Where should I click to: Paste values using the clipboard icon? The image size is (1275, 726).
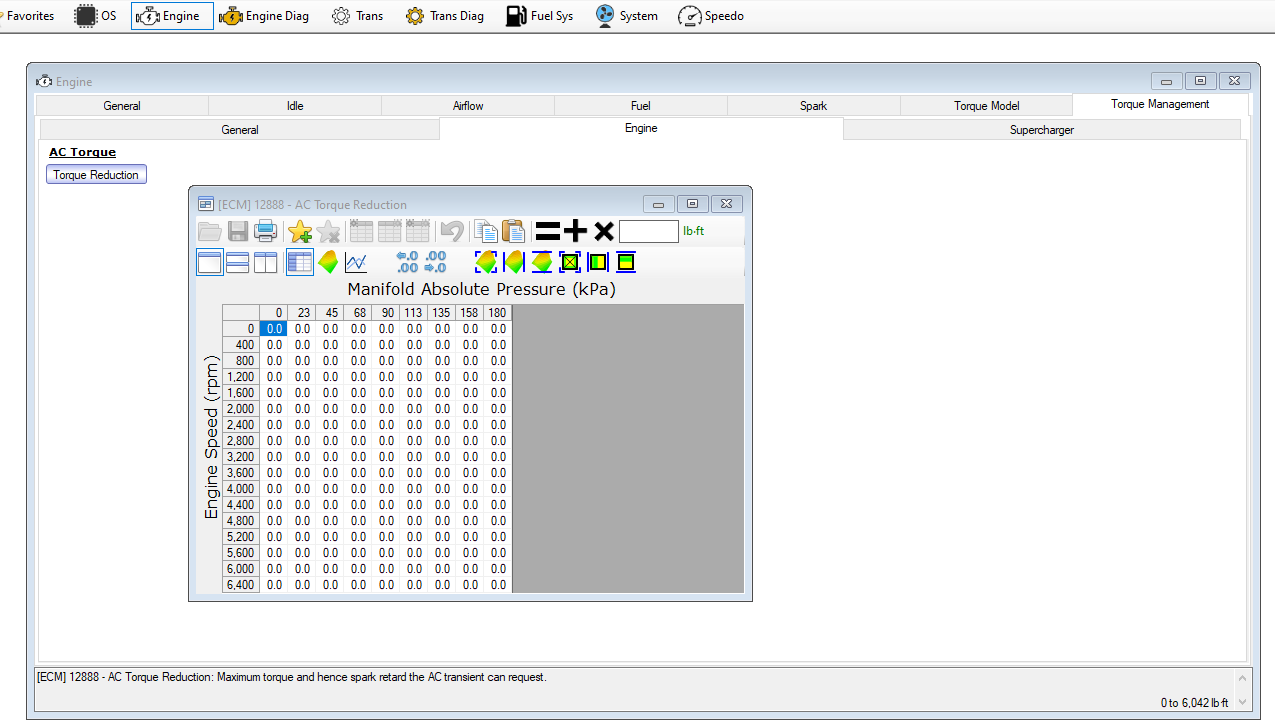(x=513, y=231)
